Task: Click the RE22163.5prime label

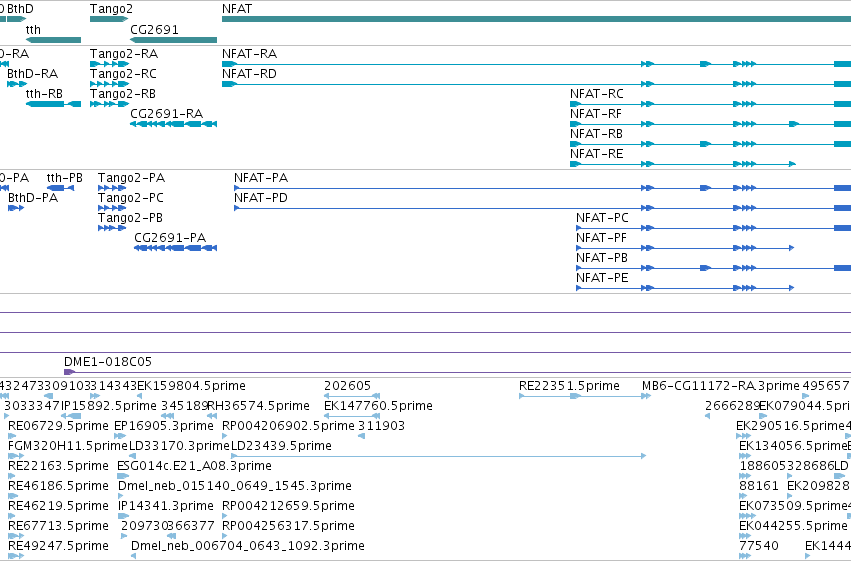Action: pos(59,466)
